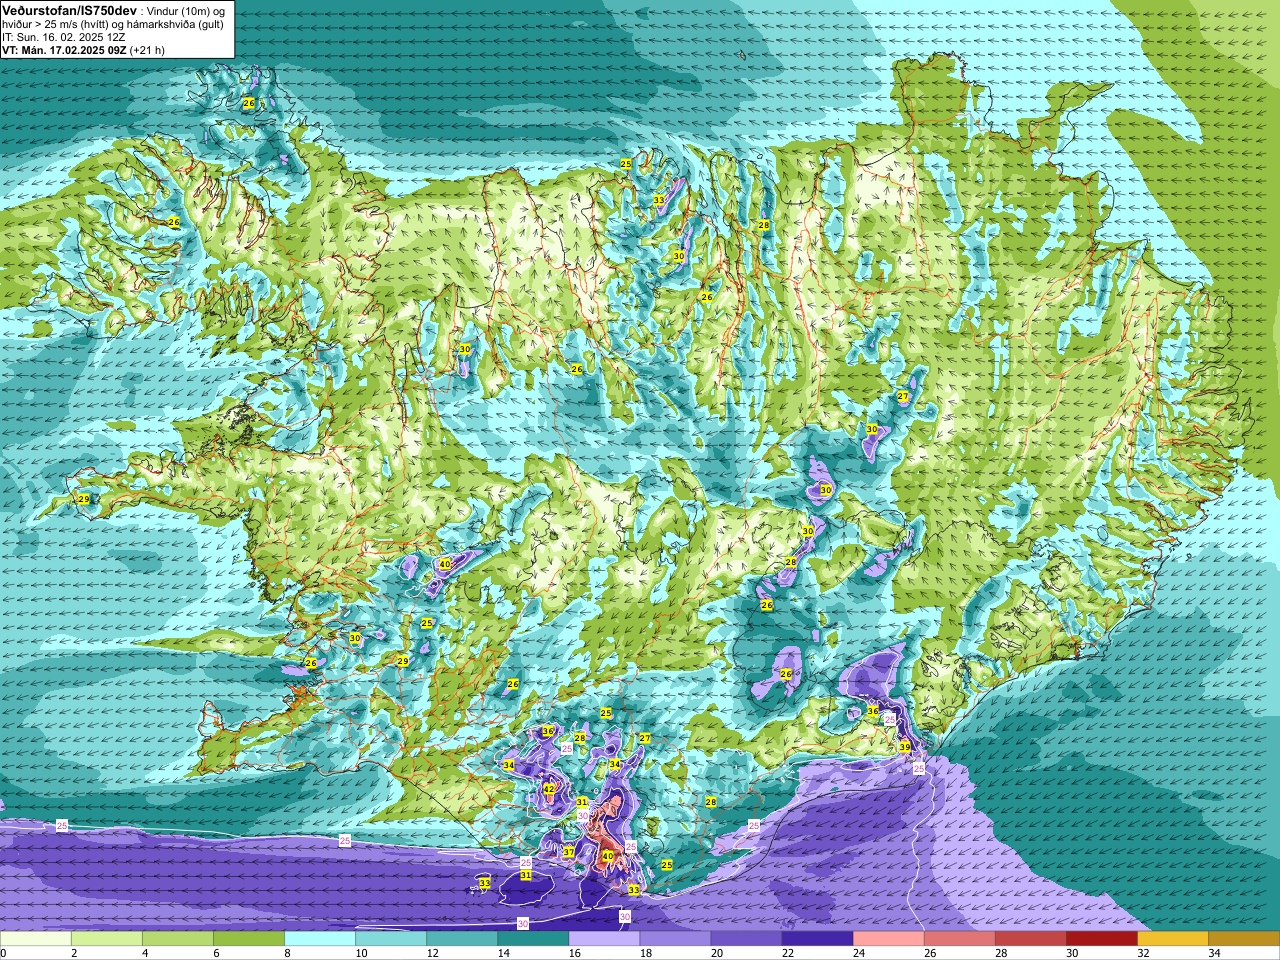Select the dark teal 14–16 m/s legend swatch
Viewport: 1280px width, 960px height.
[x=533, y=939]
